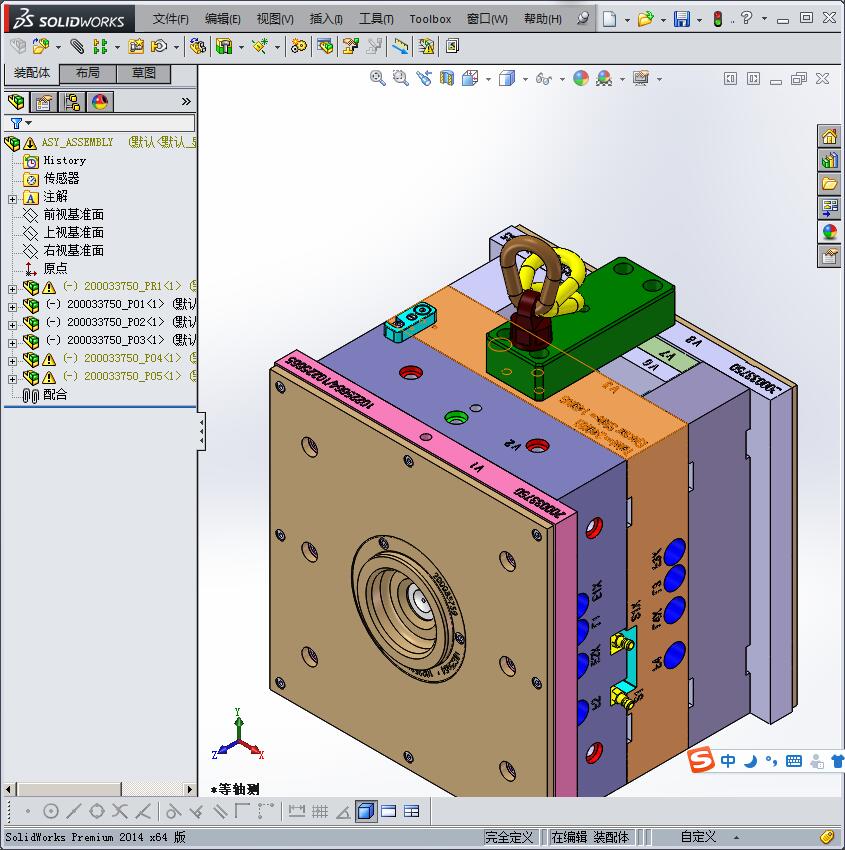Open the Design Library task pane icon
The height and width of the screenshot is (850, 845).
click(829, 160)
